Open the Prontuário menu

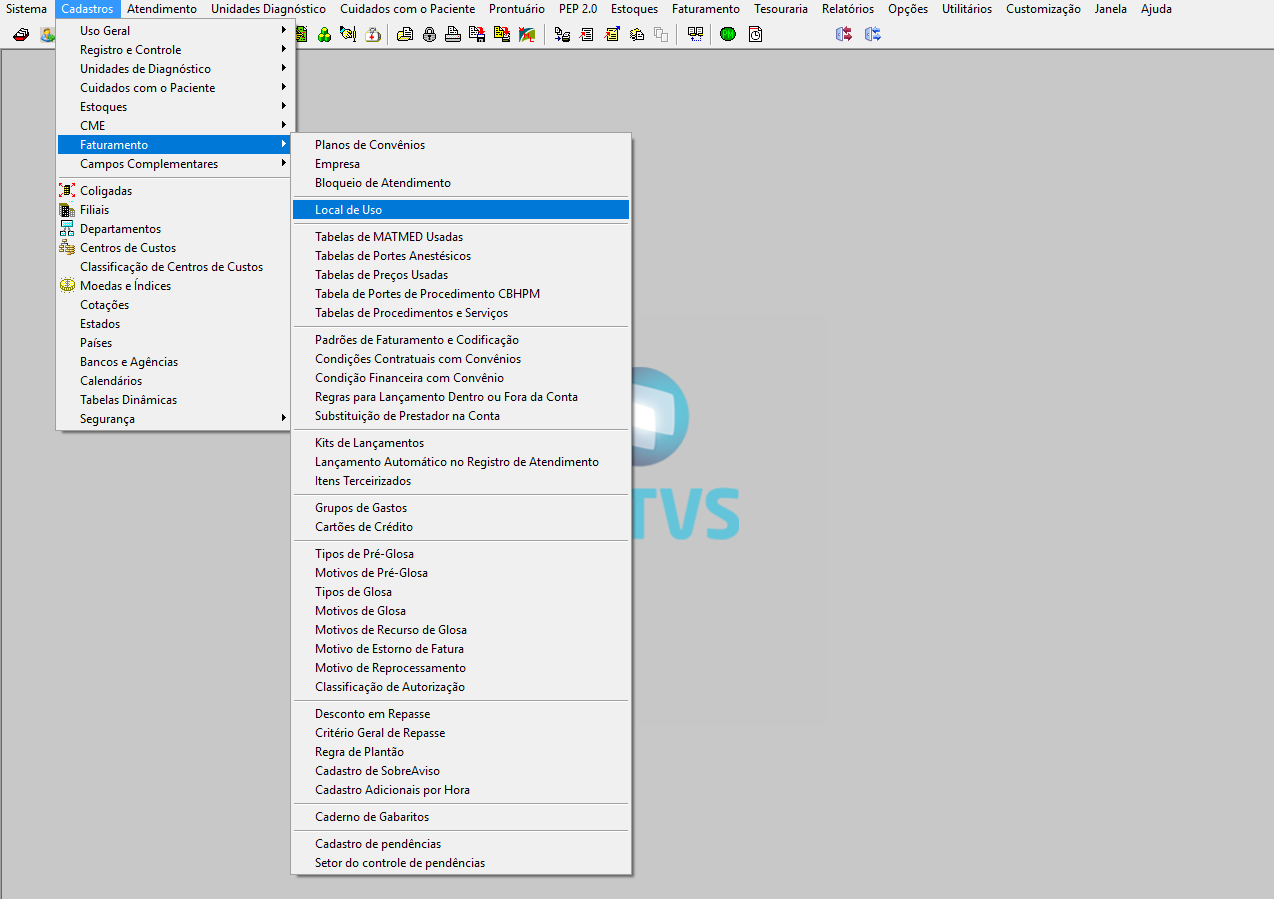517,9
